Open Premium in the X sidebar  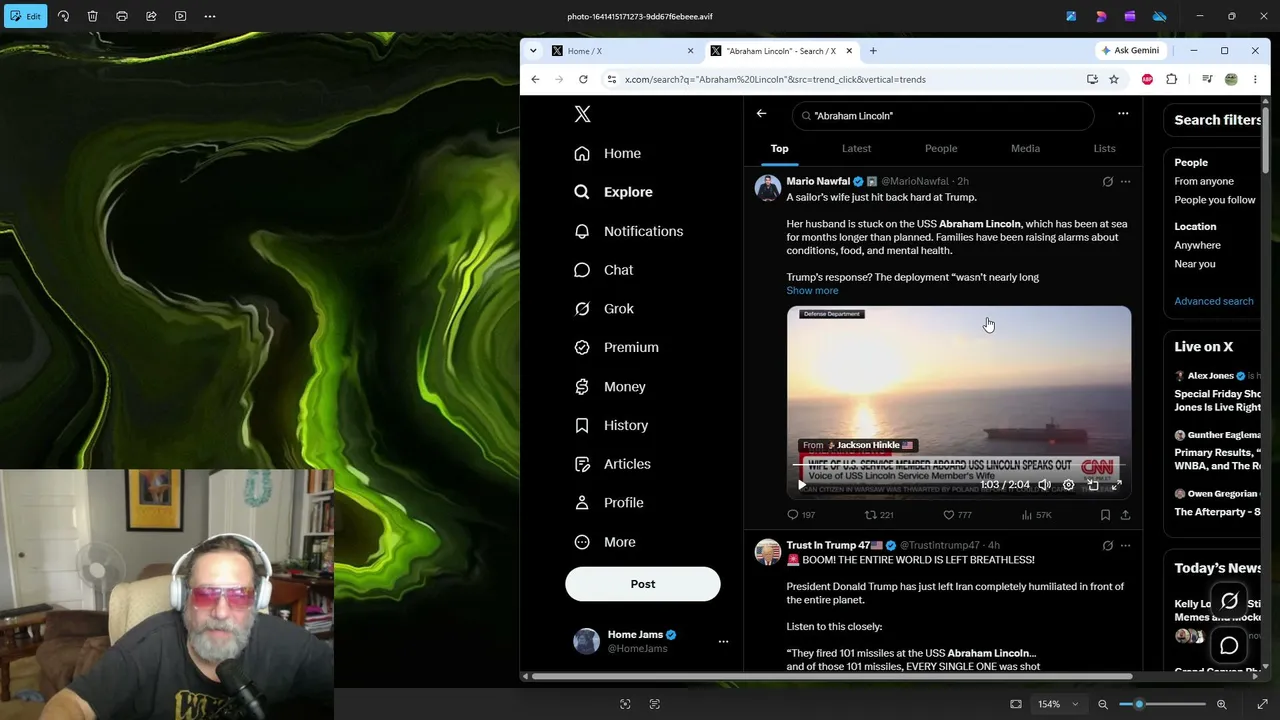[x=616, y=347]
